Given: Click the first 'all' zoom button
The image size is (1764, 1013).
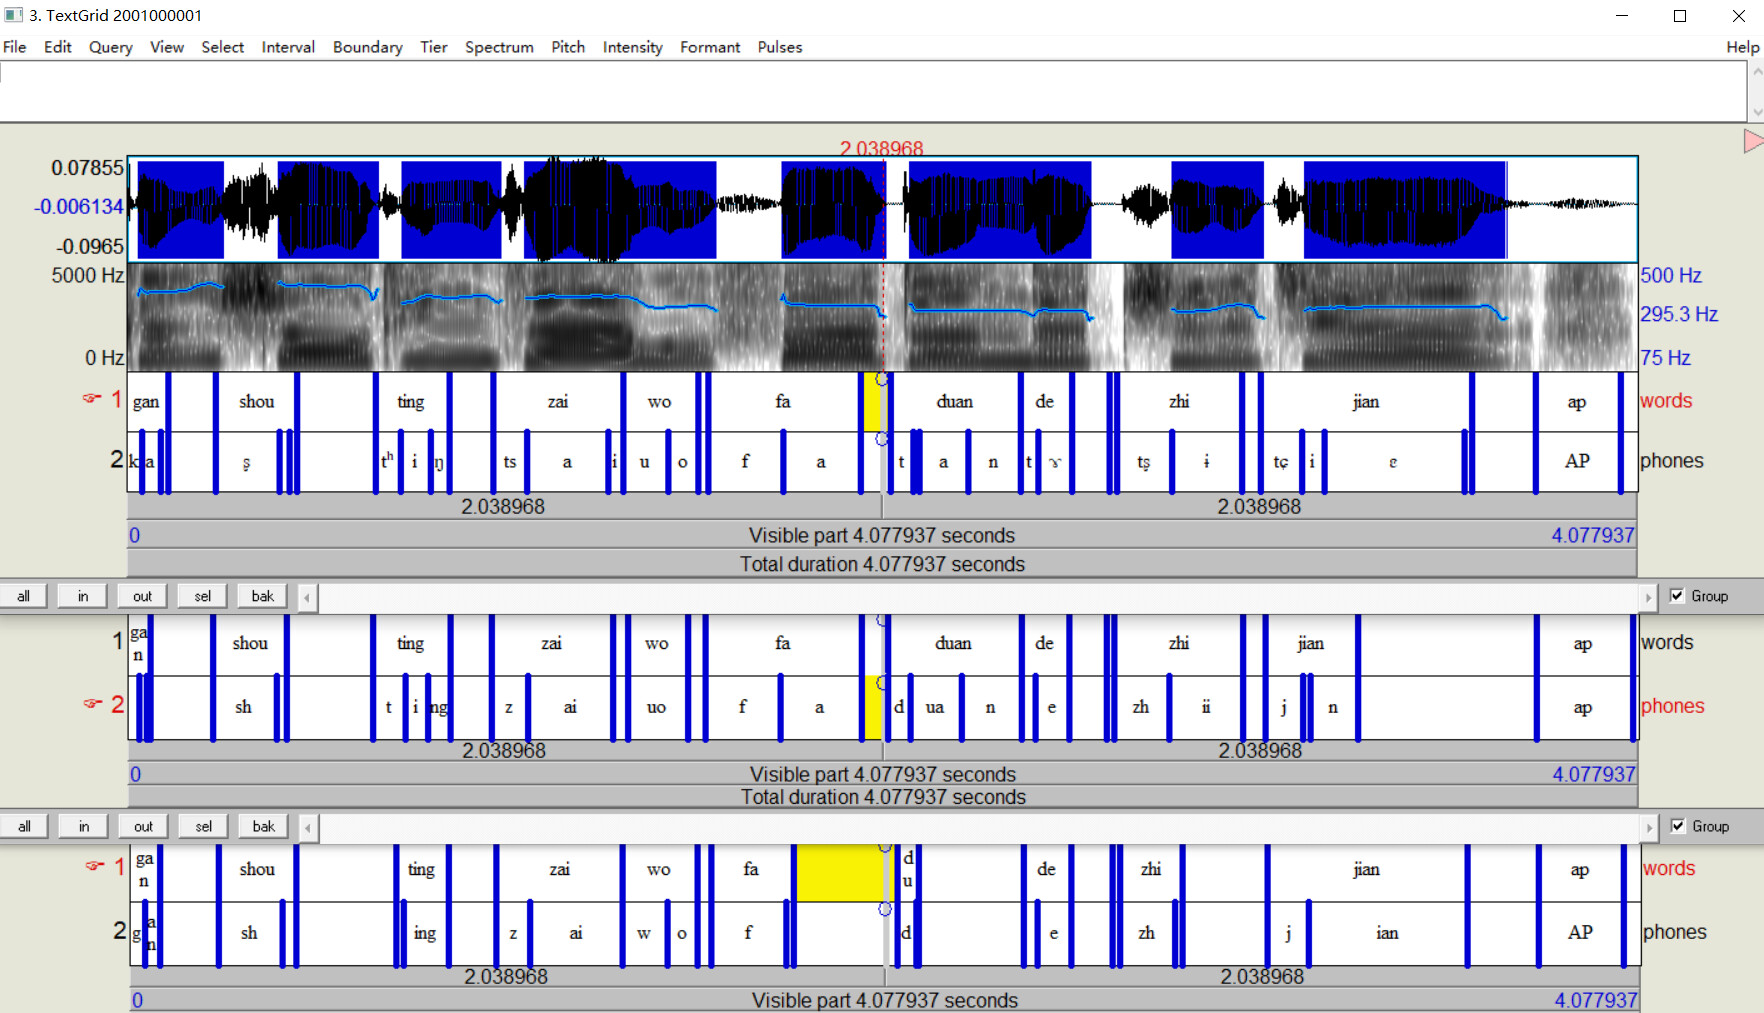Looking at the screenshot, I should coord(23,596).
